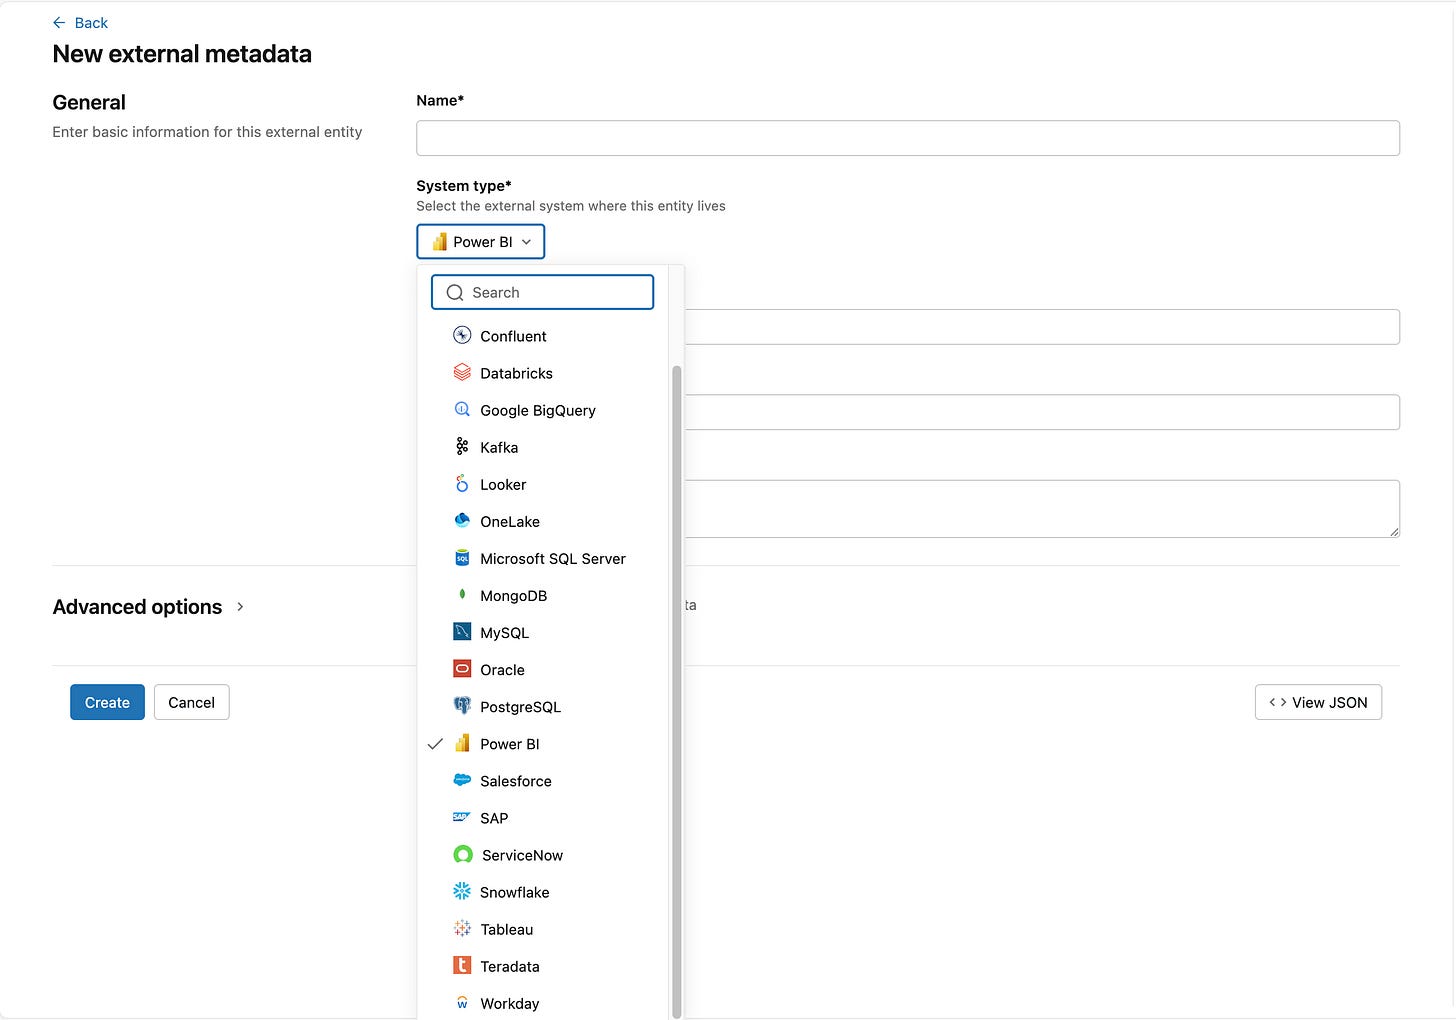Click the MongoDB leaf icon
This screenshot has height=1020, width=1456.
(x=462, y=595)
